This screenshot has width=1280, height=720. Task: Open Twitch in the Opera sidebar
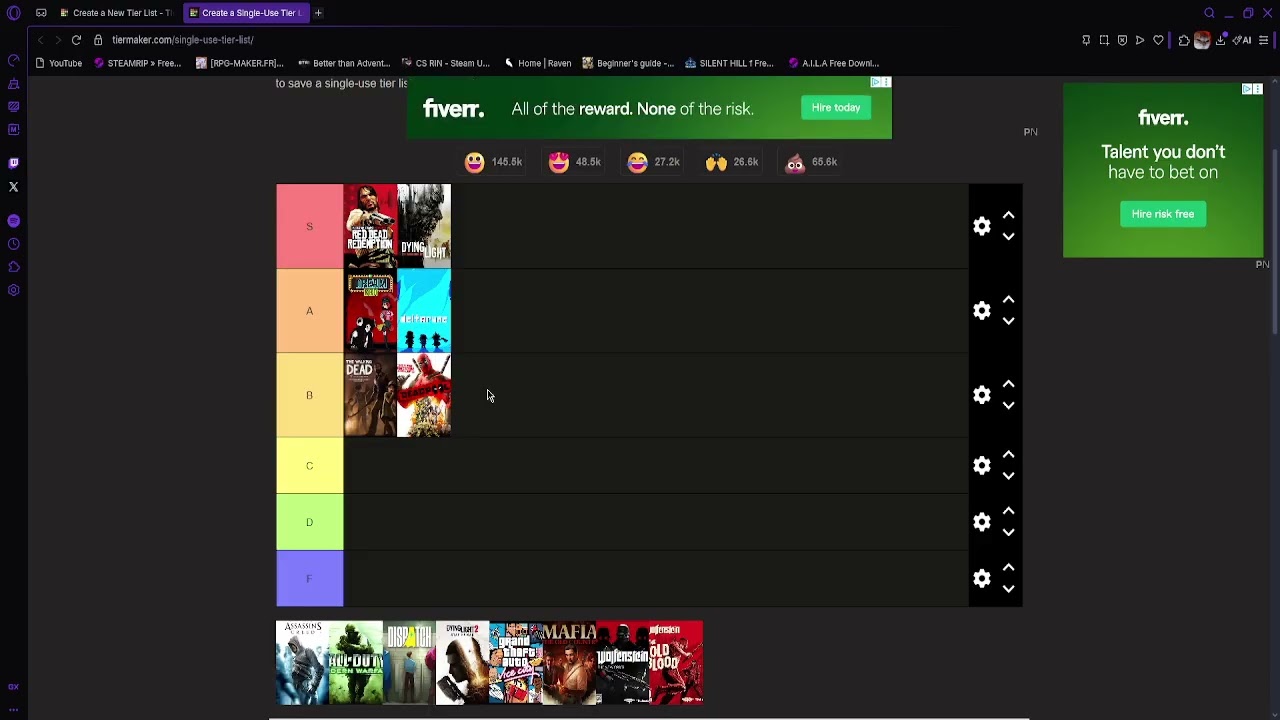pyautogui.click(x=14, y=163)
